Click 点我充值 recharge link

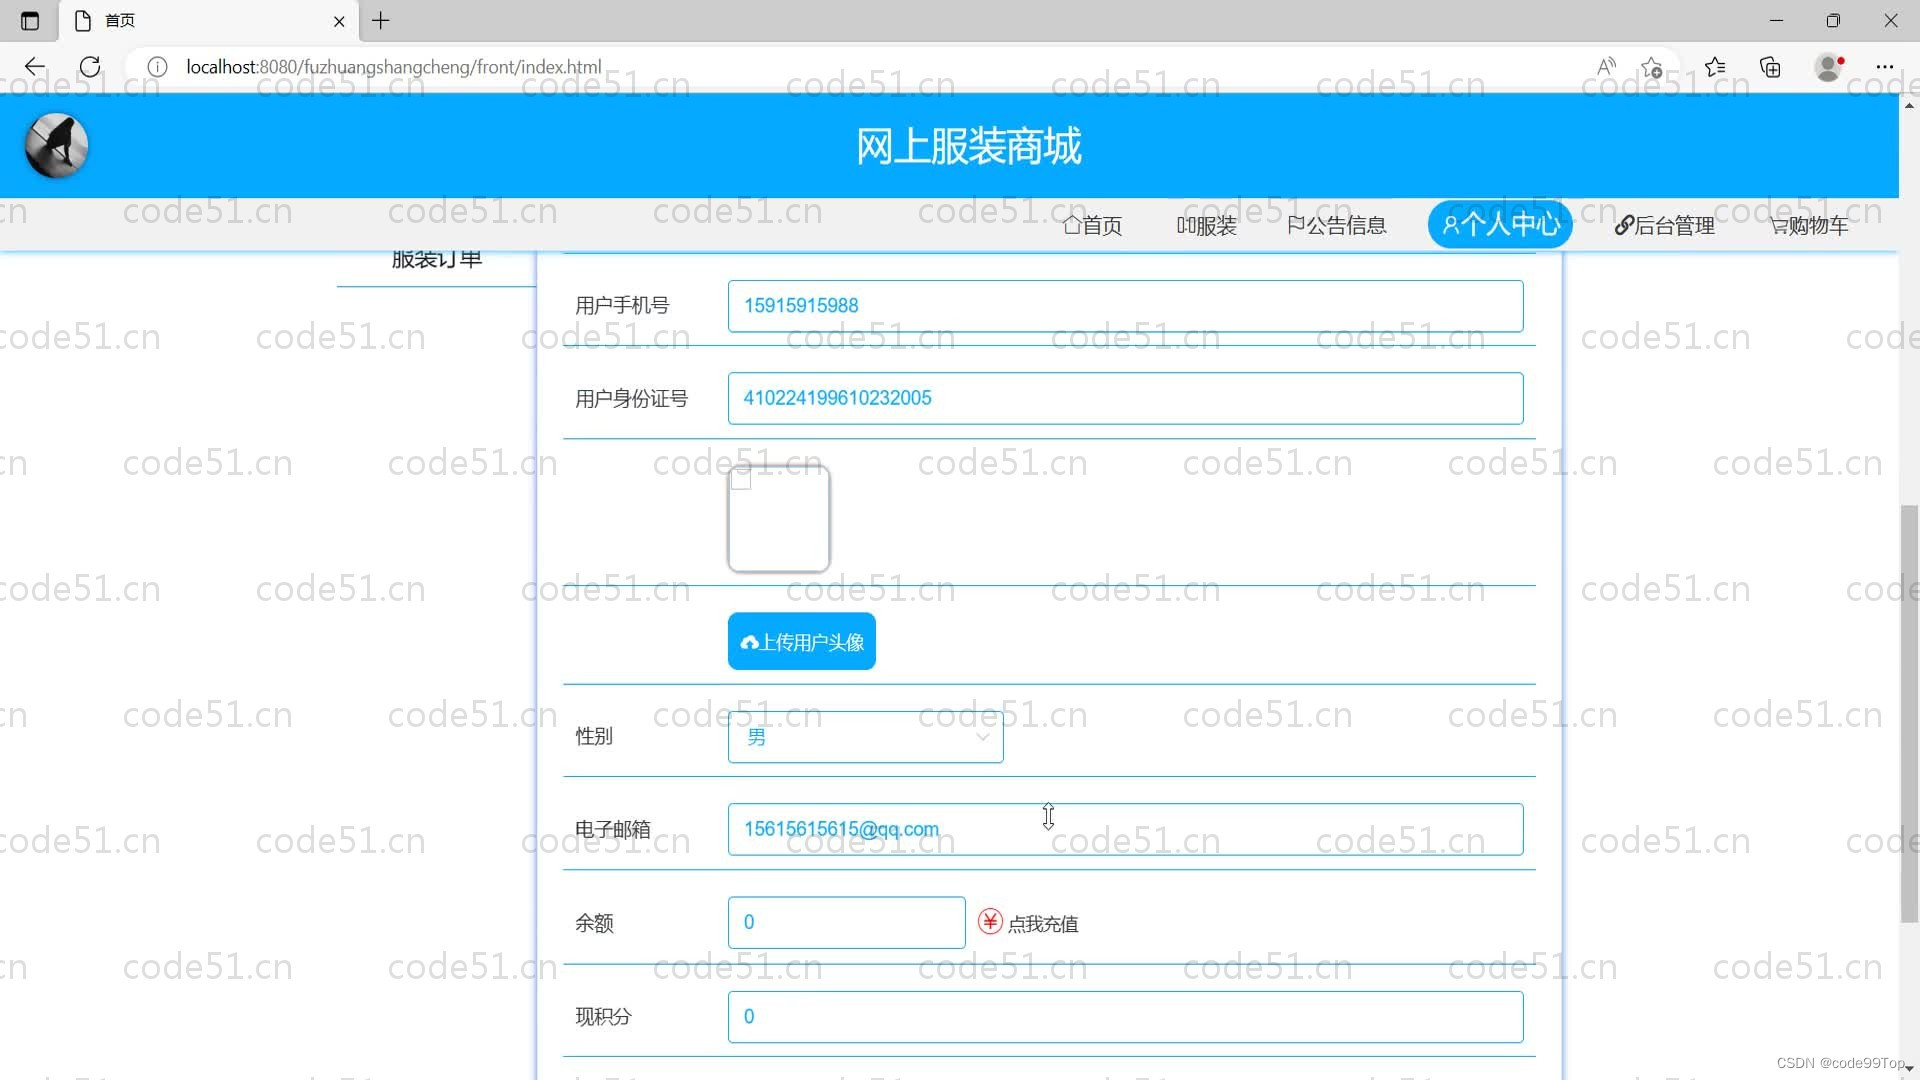click(x=1043, y=924)
